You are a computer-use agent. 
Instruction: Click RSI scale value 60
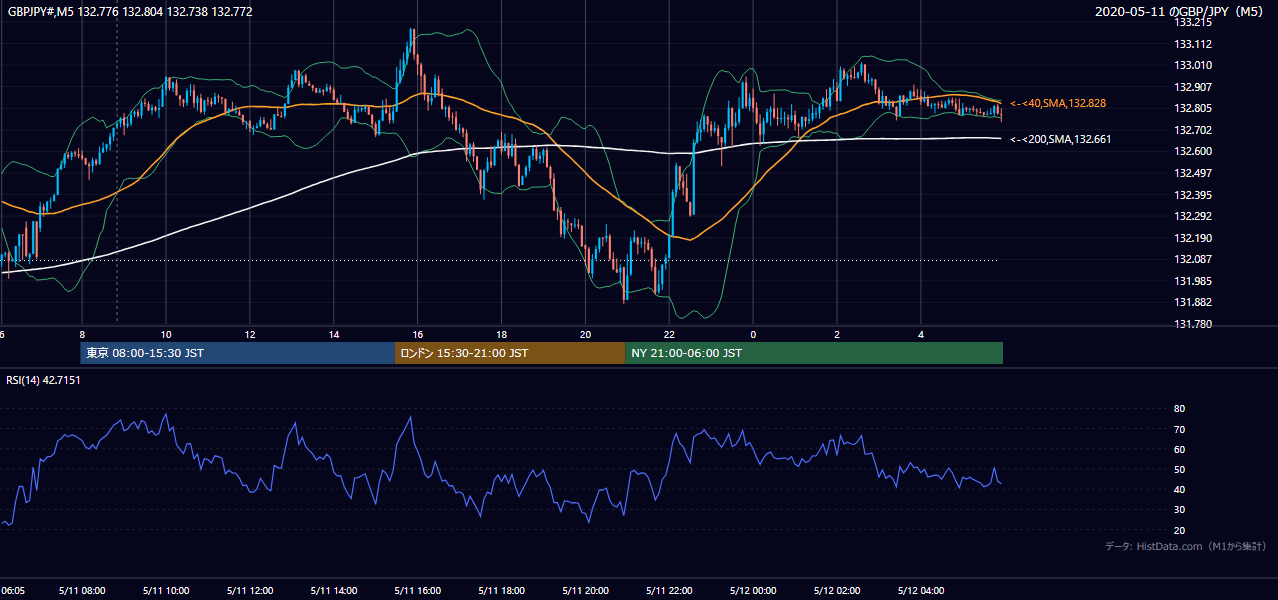coord(1179,449)
